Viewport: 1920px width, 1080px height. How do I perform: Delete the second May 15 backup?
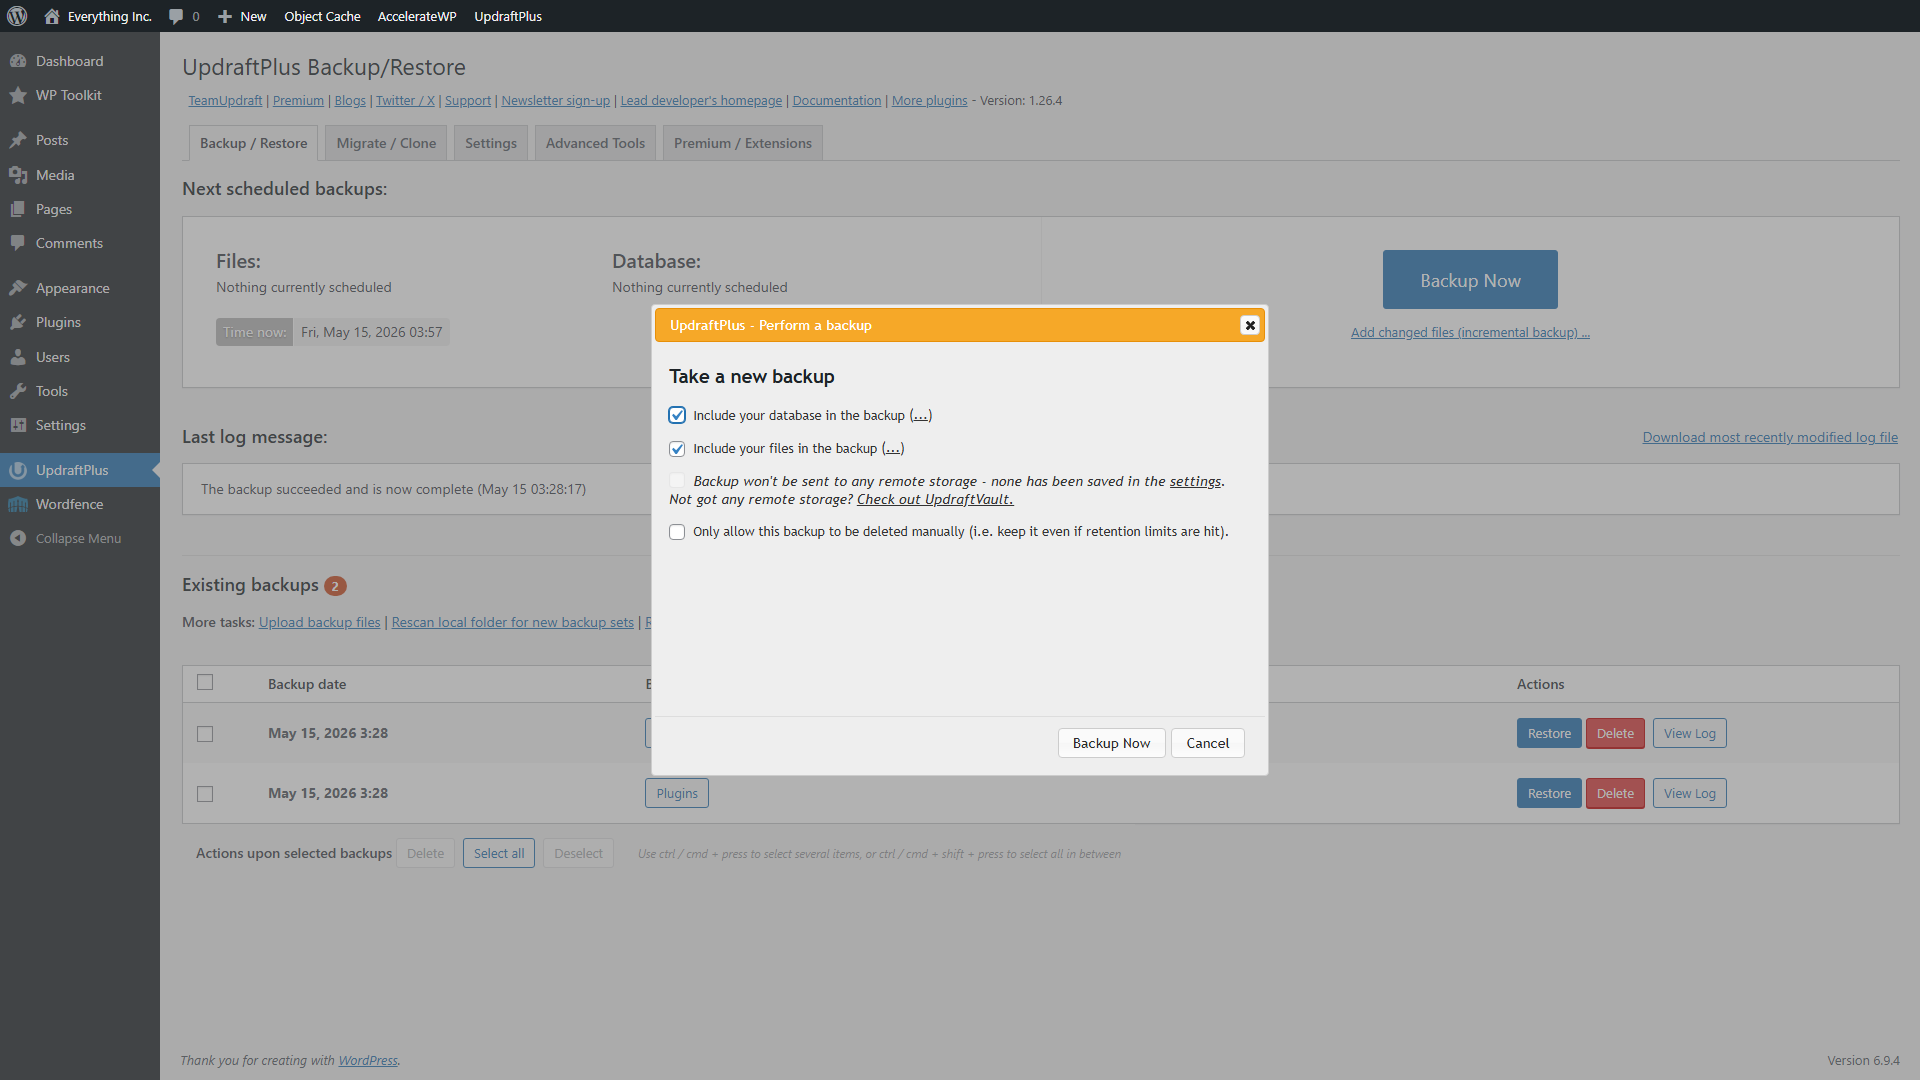(x=1615, y=793)
